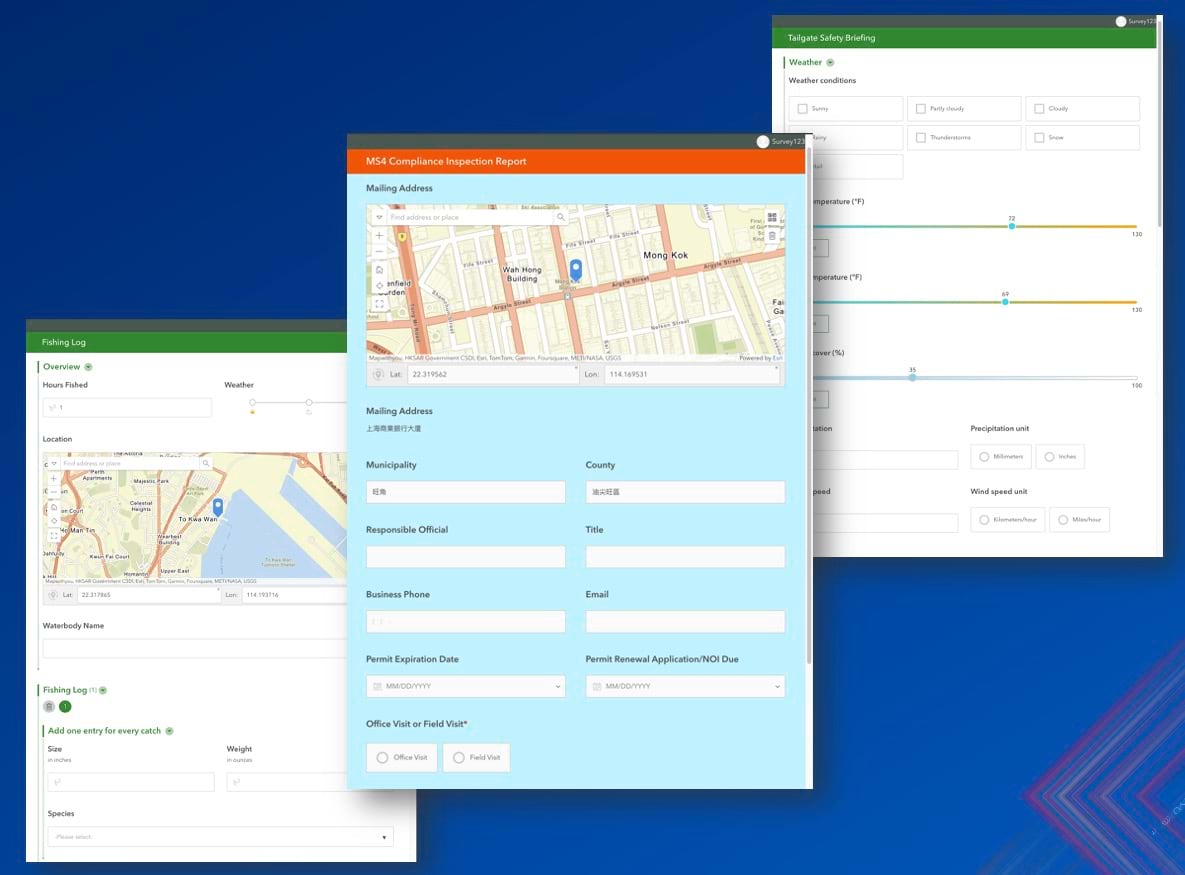Click location icon beside MS4 Lat field
The height and width of the screenshot is (875, 1185).
pyautogui.click(x=379, y=374)
